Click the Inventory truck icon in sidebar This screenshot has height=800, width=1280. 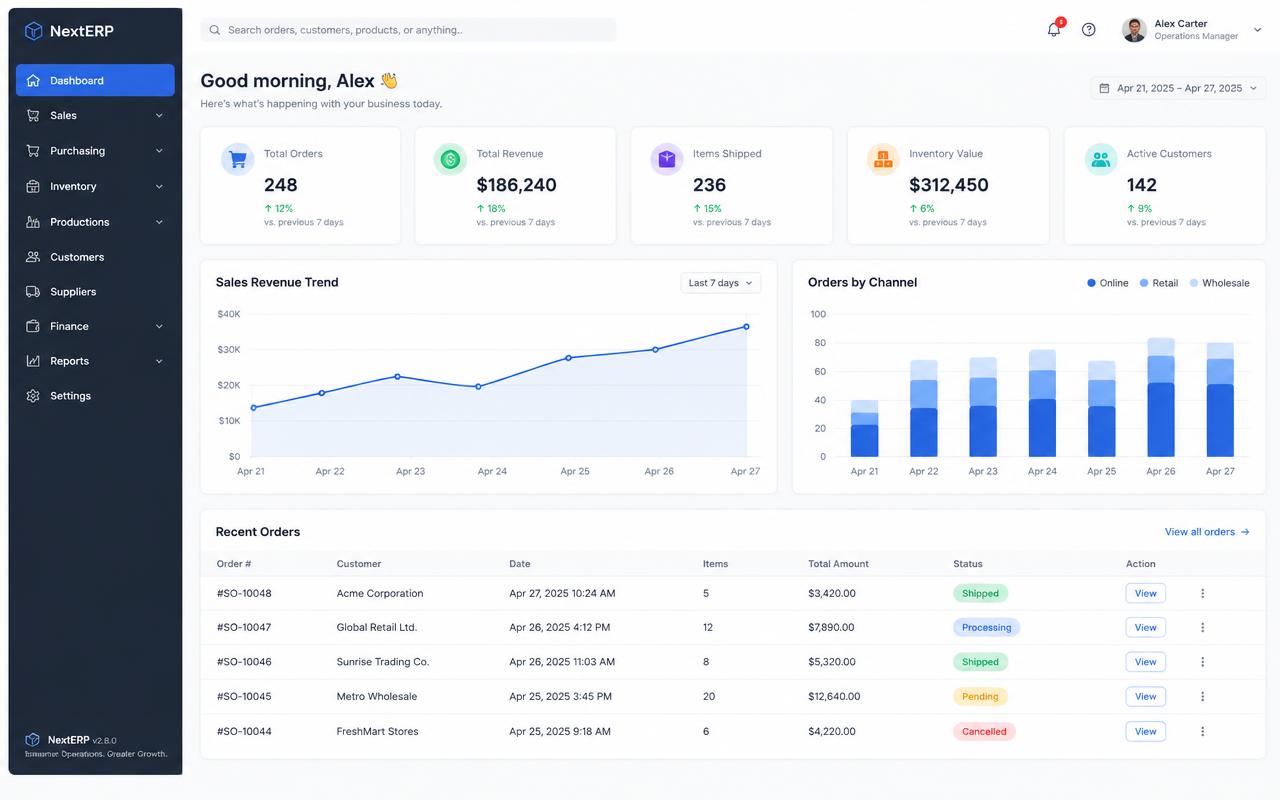pyautogui.click(x=33, y=186)
